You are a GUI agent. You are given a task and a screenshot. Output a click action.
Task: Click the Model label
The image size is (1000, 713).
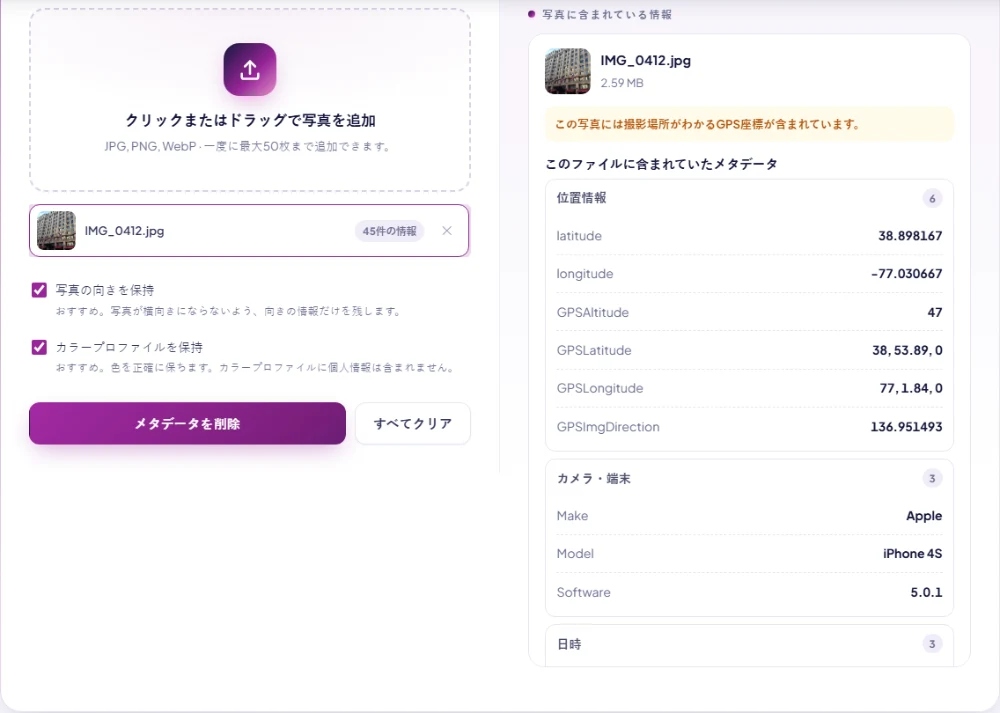(575, 554)
